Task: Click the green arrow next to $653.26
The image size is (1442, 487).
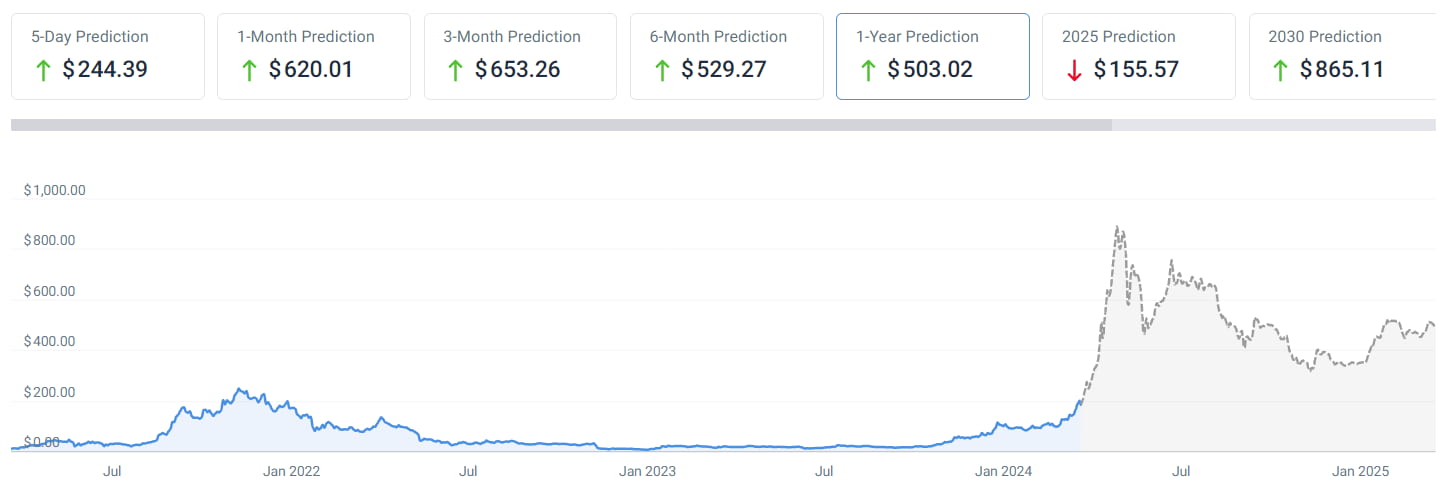Action: (x=455, y=70)
